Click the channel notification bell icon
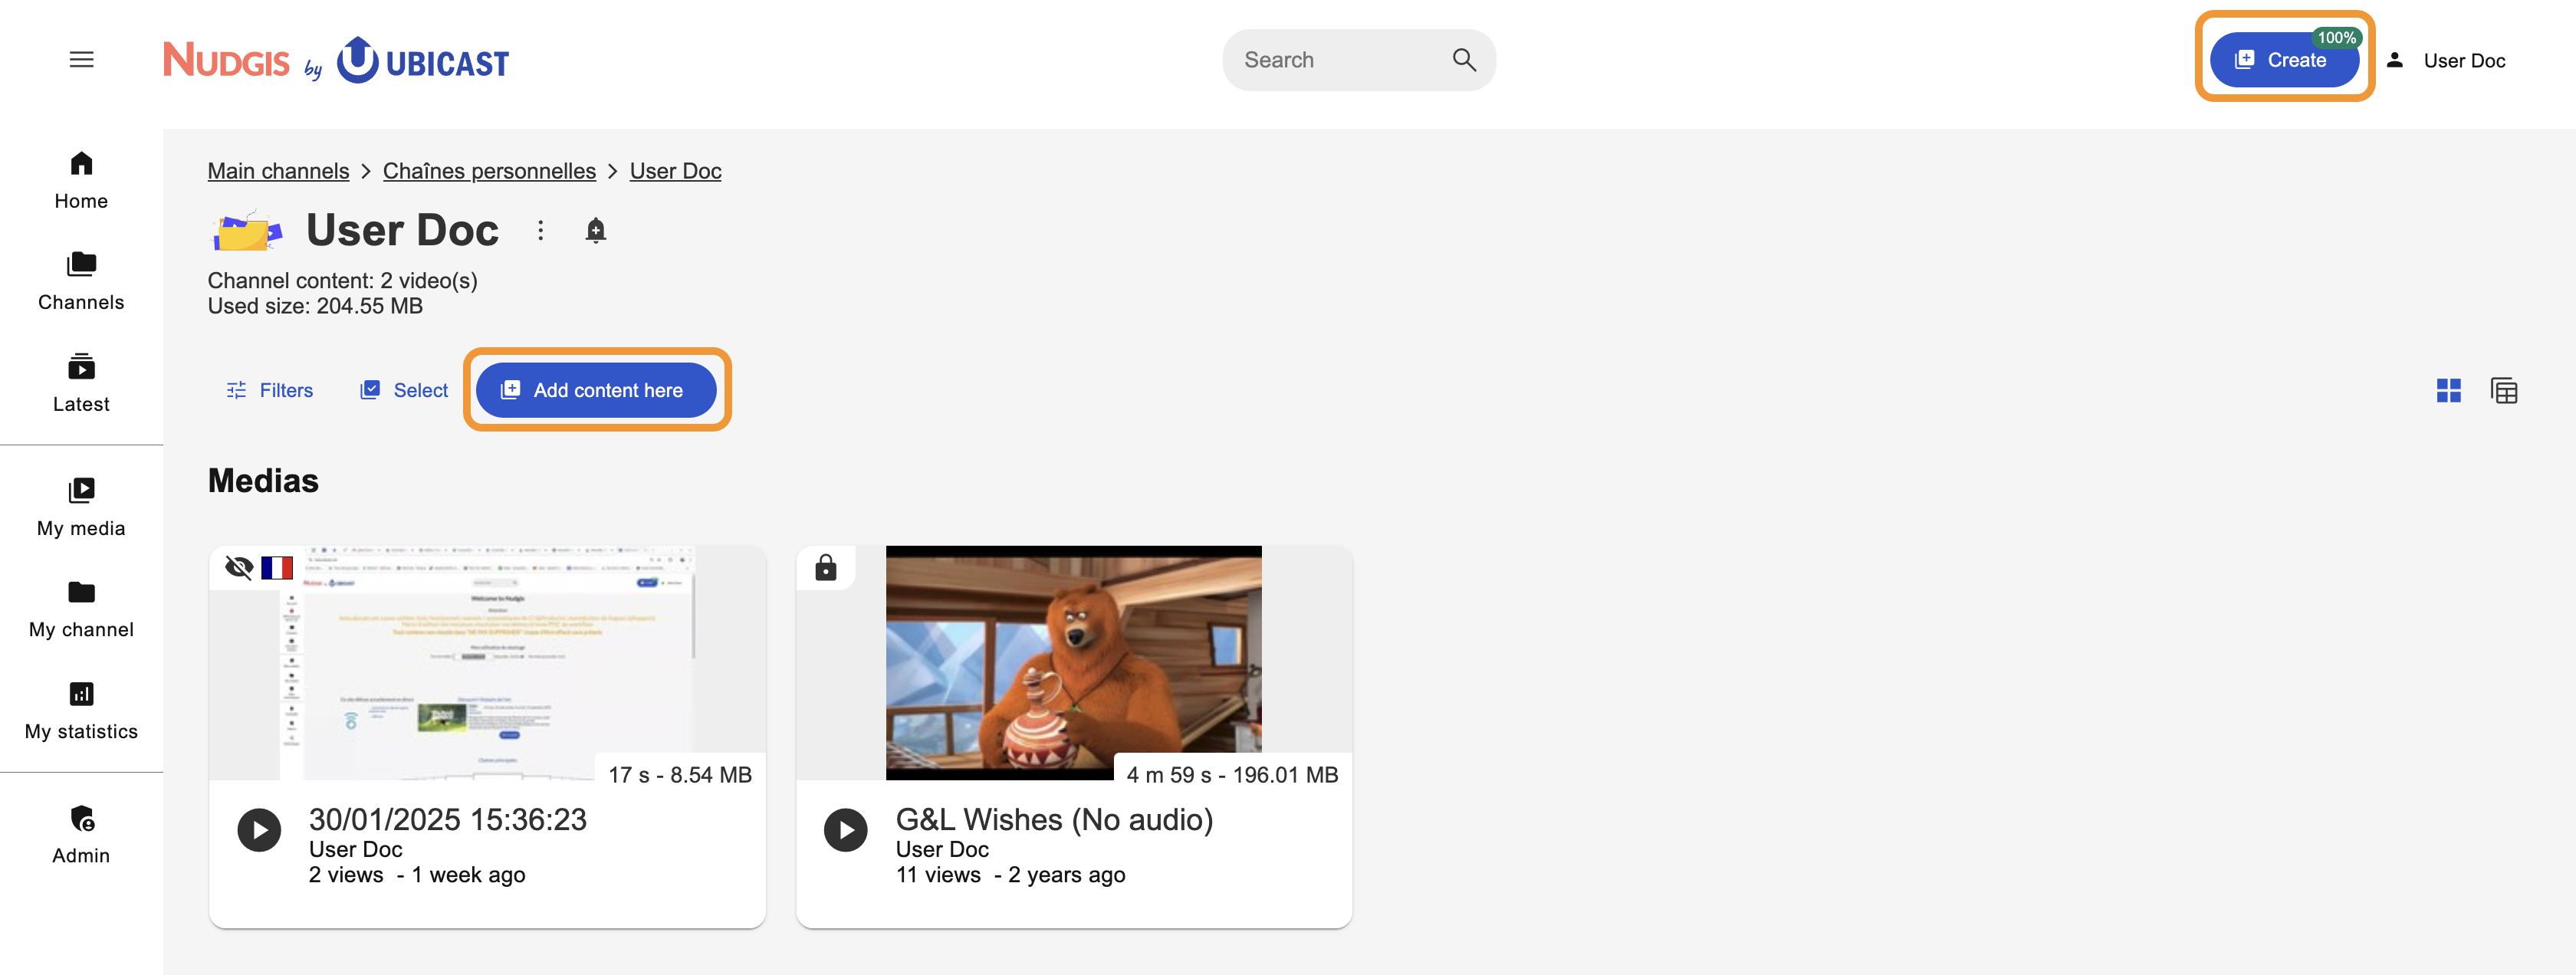The width and height of the screenshot is (2576, 975). pos(595,230)
